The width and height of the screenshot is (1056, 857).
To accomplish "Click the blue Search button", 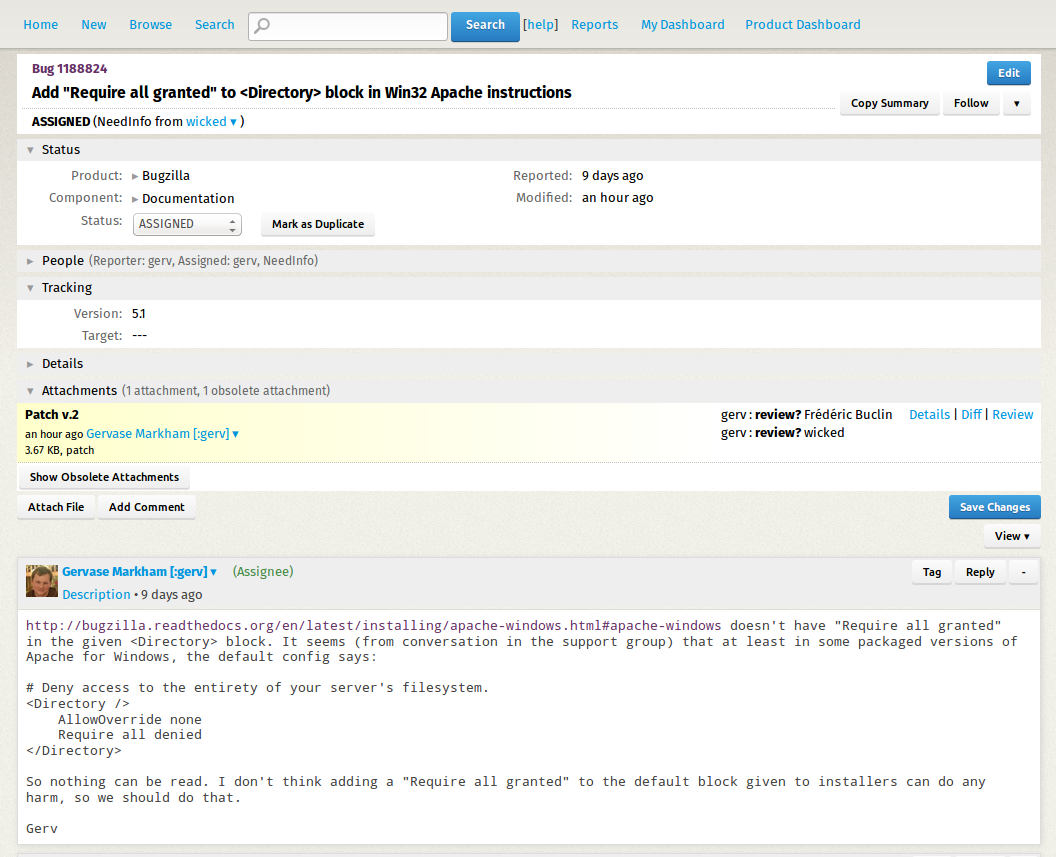I will click(x=485, y=26).
